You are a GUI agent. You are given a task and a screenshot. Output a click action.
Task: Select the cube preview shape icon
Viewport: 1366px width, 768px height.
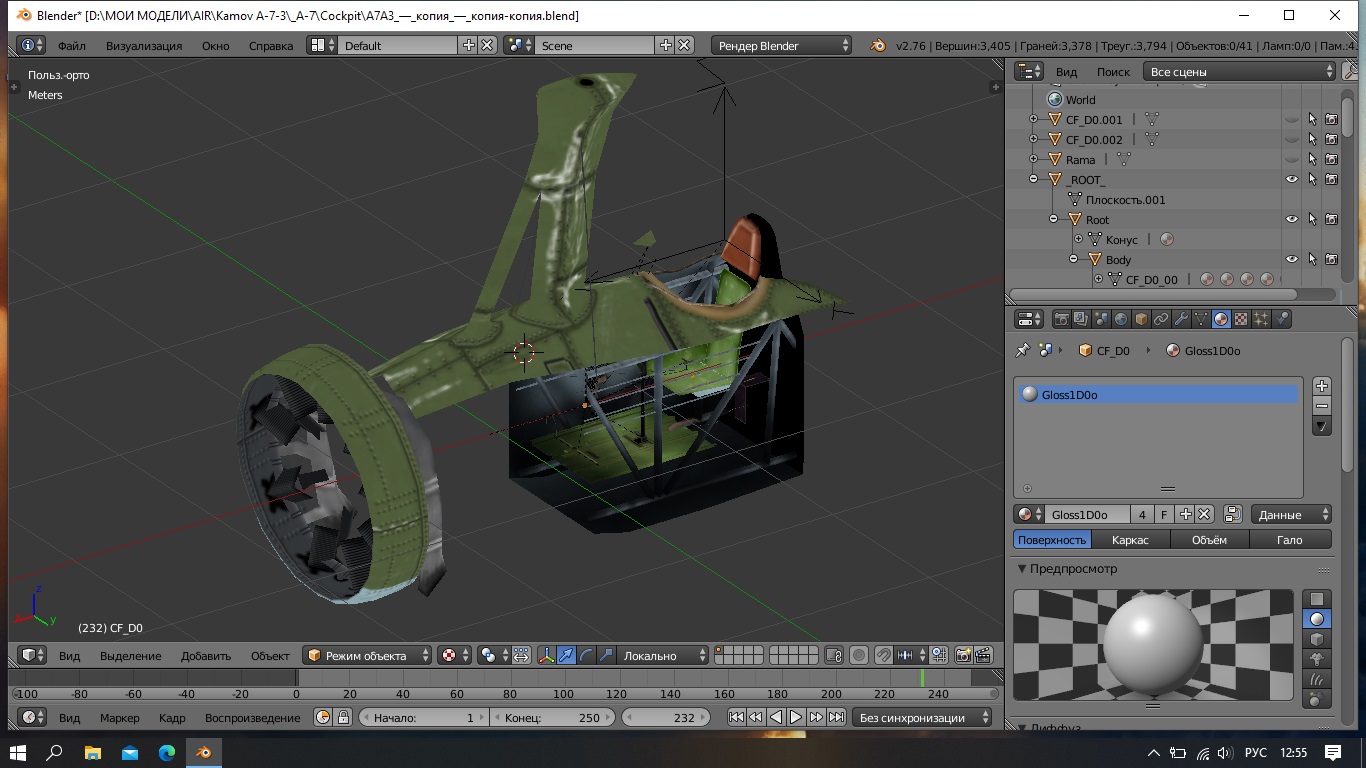pyautogui.click(x=1317, y=639)
